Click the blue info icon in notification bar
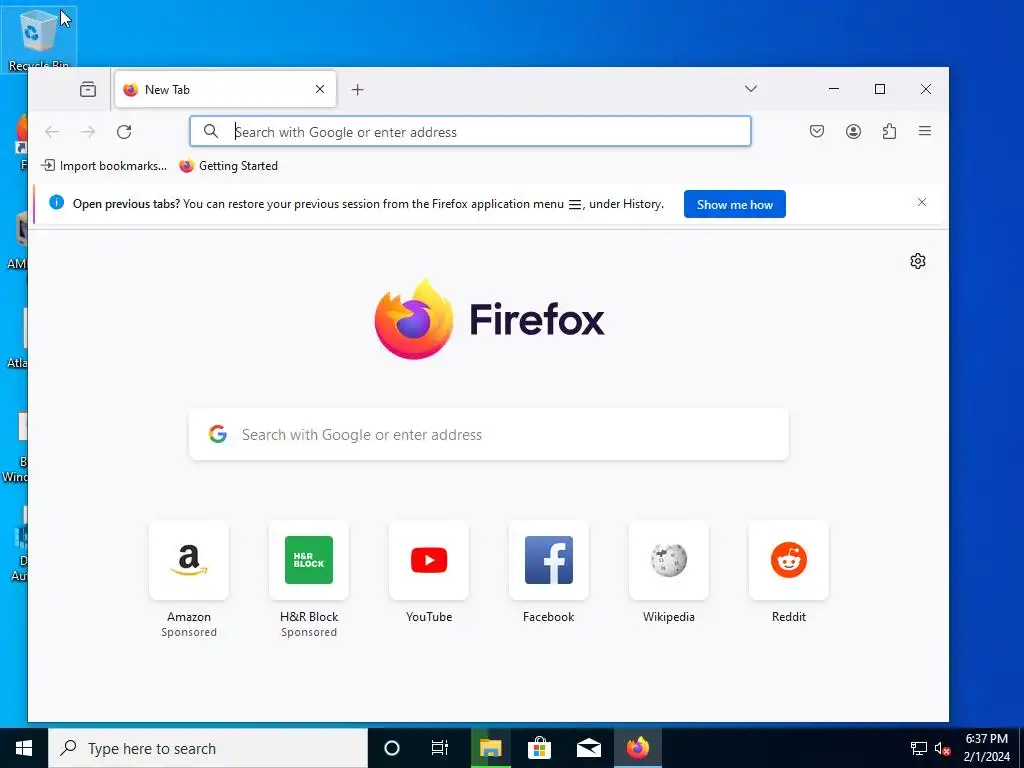Screen dimensions: 1024x768 [57, 202]
